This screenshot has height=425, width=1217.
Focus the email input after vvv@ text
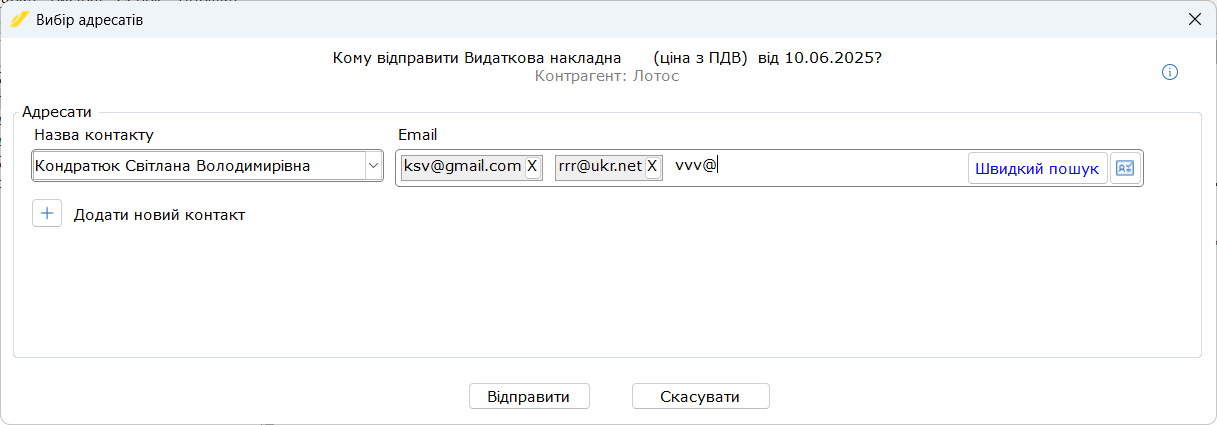[x=840, y=166]
